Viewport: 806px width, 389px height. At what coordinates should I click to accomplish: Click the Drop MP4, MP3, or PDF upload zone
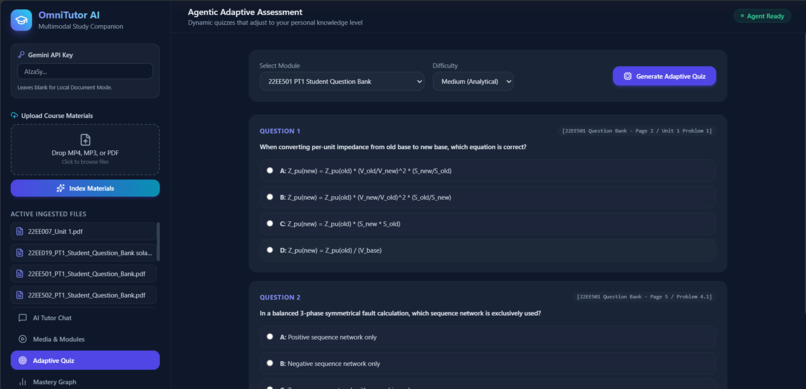click(85, 150)
